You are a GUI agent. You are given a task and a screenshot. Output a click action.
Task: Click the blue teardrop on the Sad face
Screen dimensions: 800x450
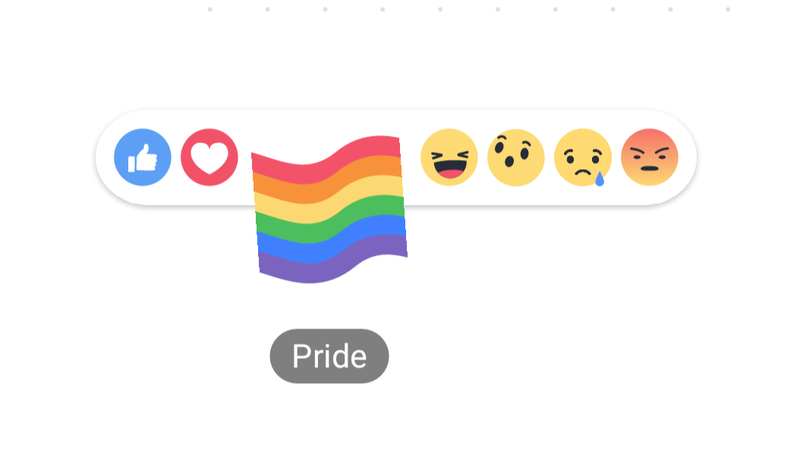tap(600, 179)
